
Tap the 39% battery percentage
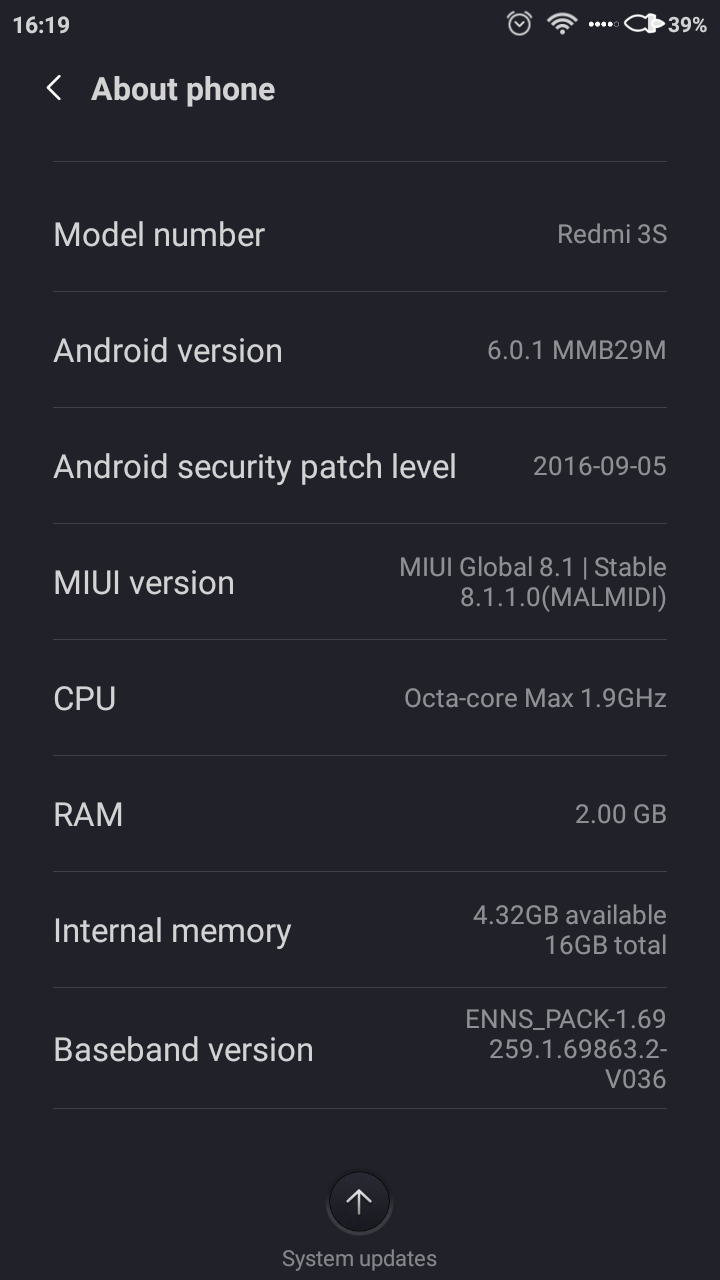click(x=688, y=25)
